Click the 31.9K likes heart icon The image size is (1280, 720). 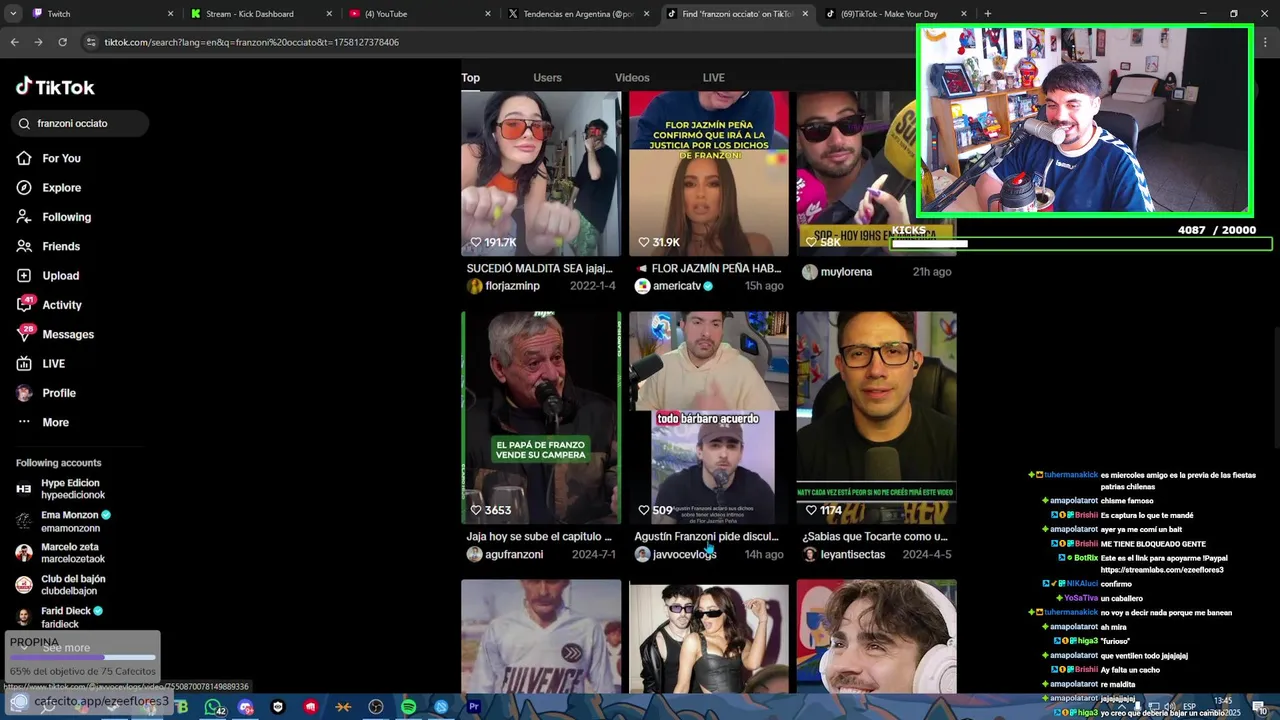click(644, 242)
